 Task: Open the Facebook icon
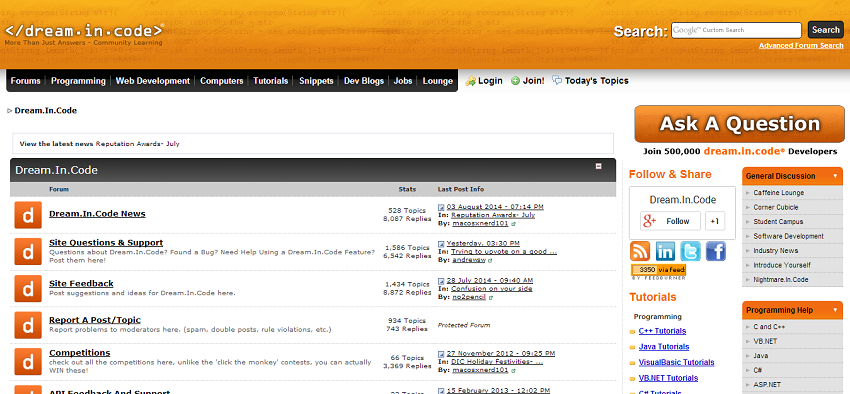pyautogui.click(x=716, y=251)
